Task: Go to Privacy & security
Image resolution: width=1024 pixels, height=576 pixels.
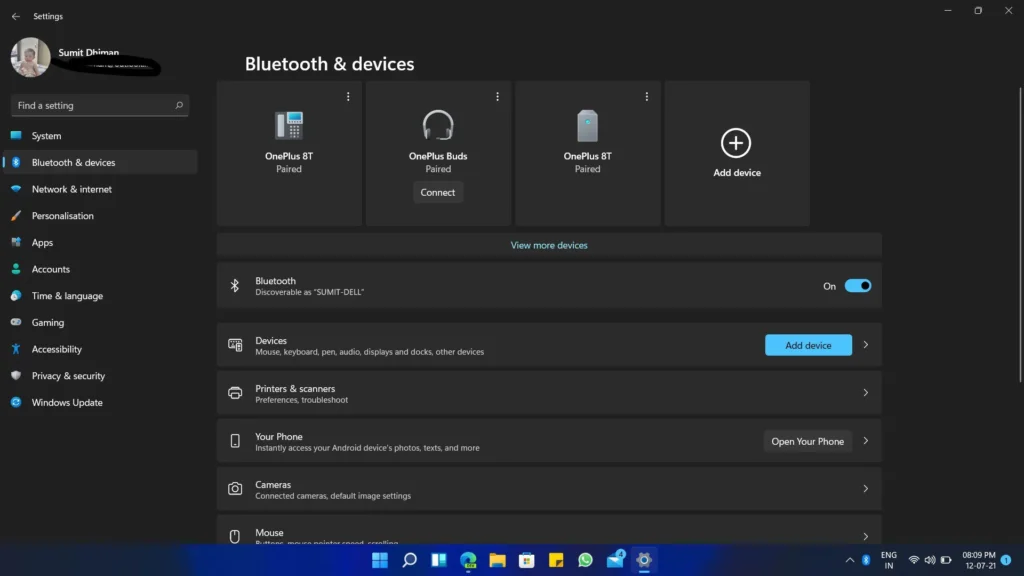Action: click(100, 376)
